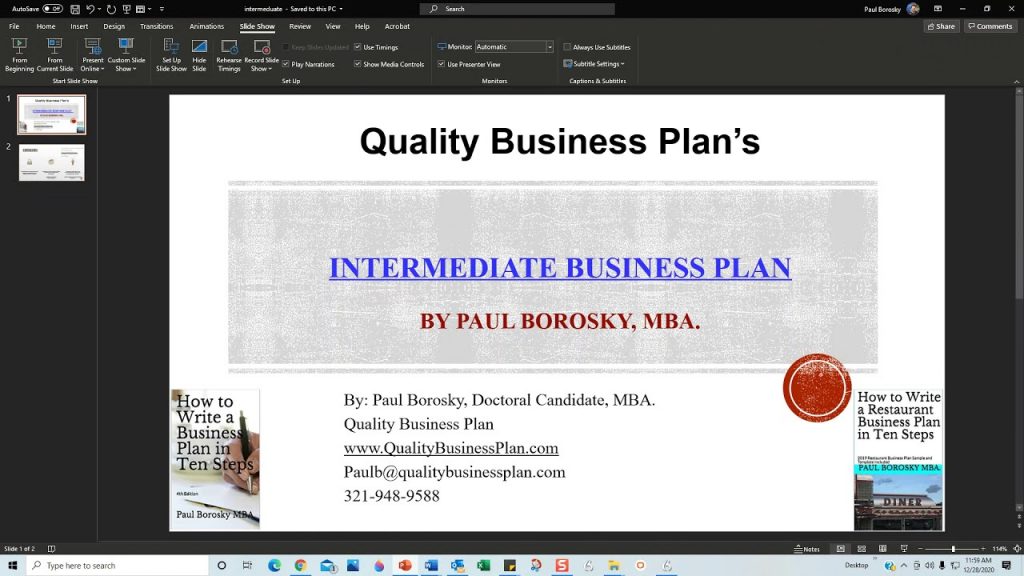Open the File menu
The image size is (1024, 576).
coord(14,26)
